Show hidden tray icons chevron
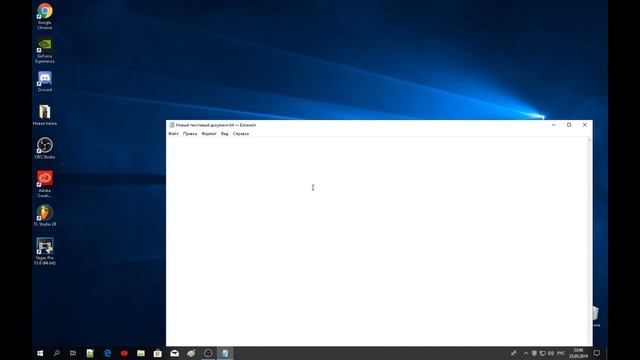 click(x=526, y=353)
